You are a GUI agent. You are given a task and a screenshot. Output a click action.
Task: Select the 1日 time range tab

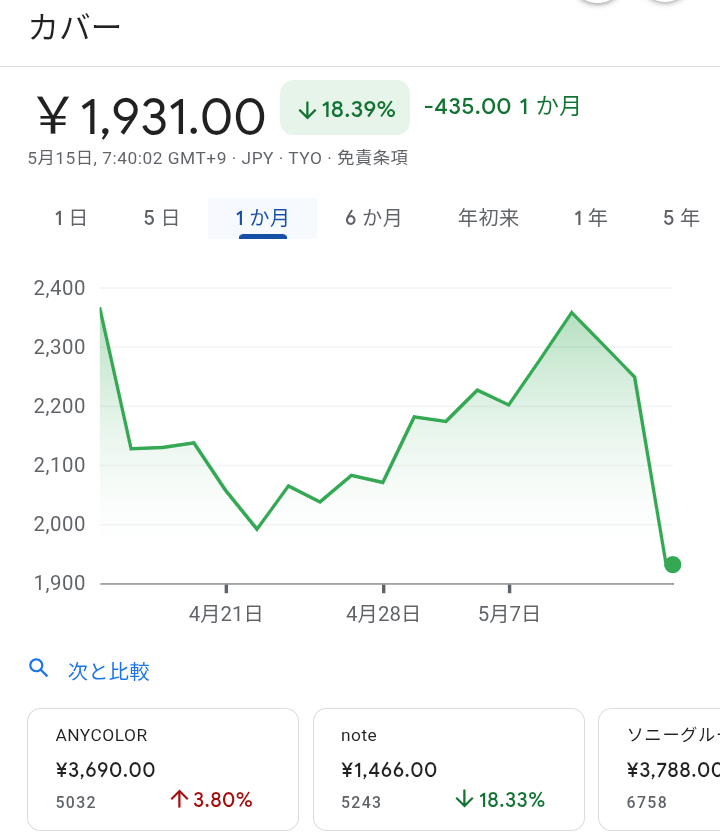click(x=71, y=218)
